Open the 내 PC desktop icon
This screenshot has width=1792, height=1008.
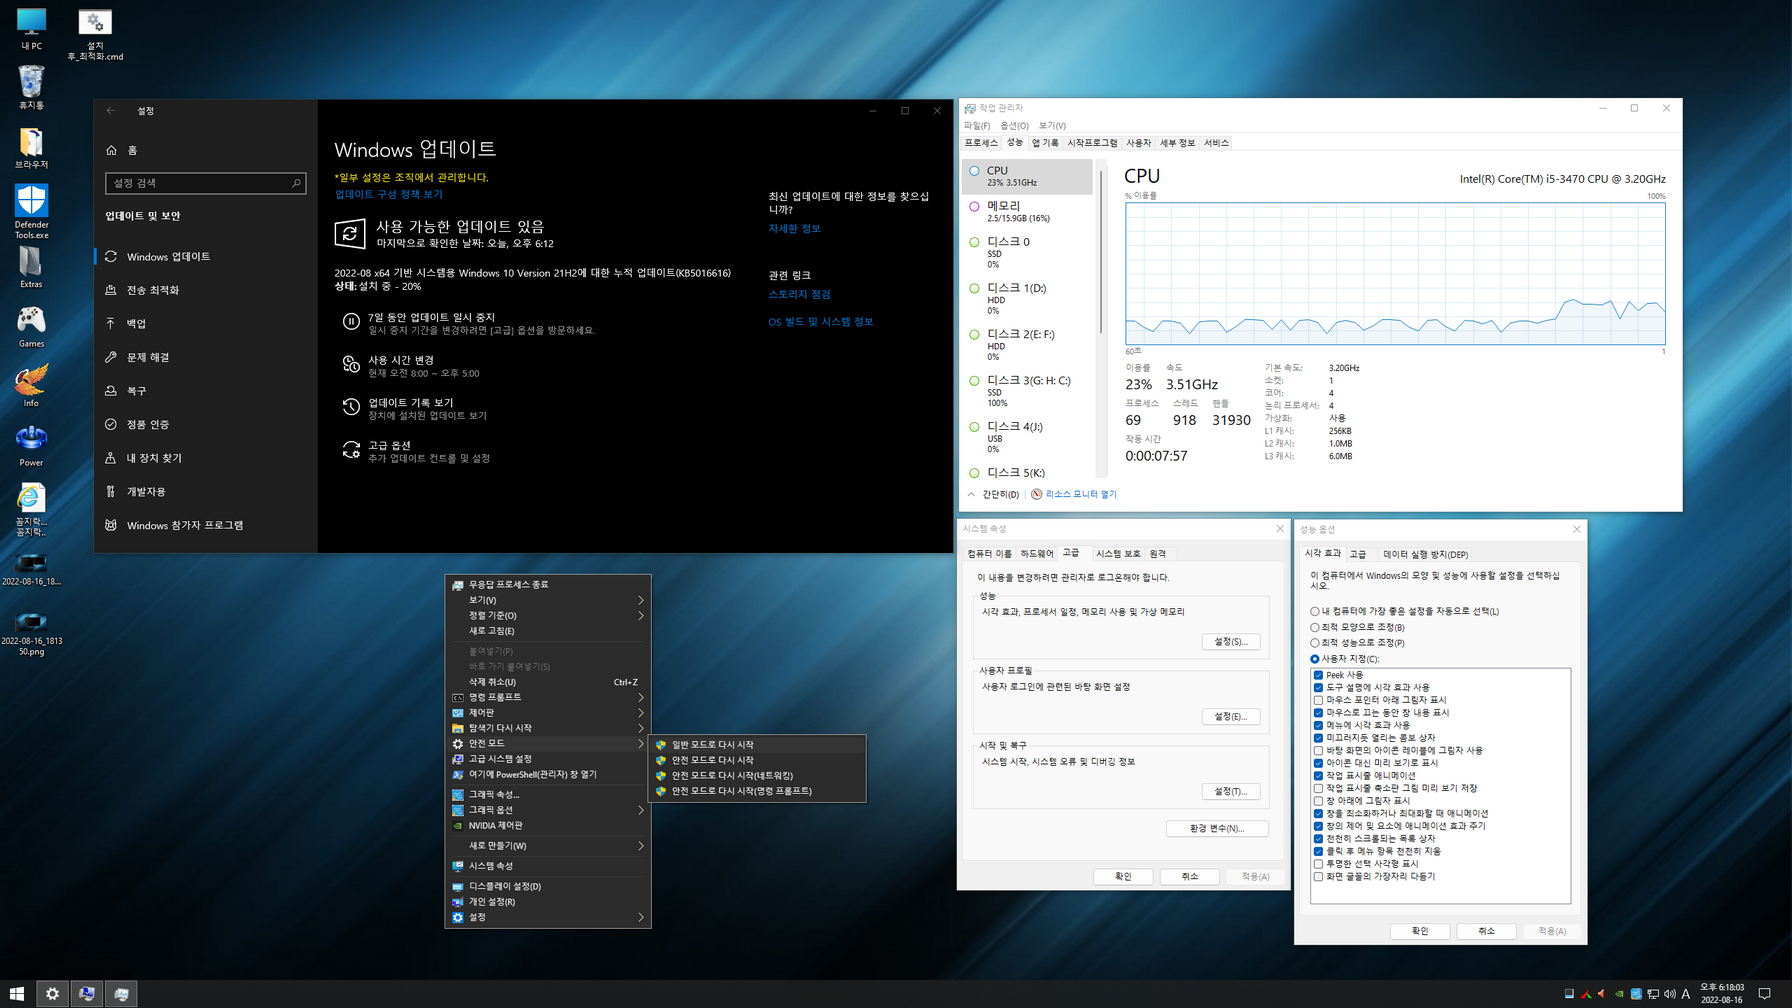(x=31, y=28)
